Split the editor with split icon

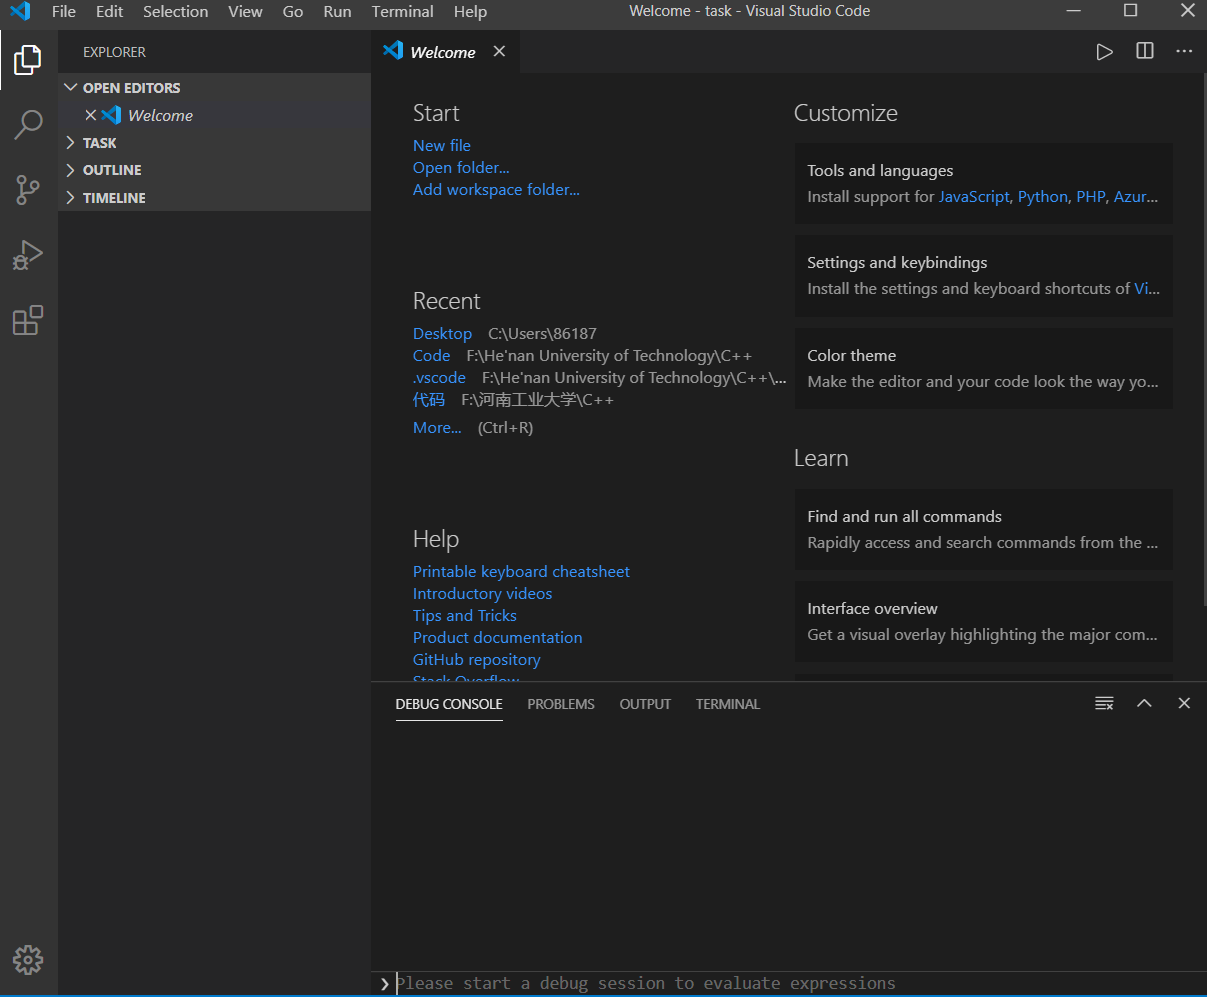pos(1145,51)
